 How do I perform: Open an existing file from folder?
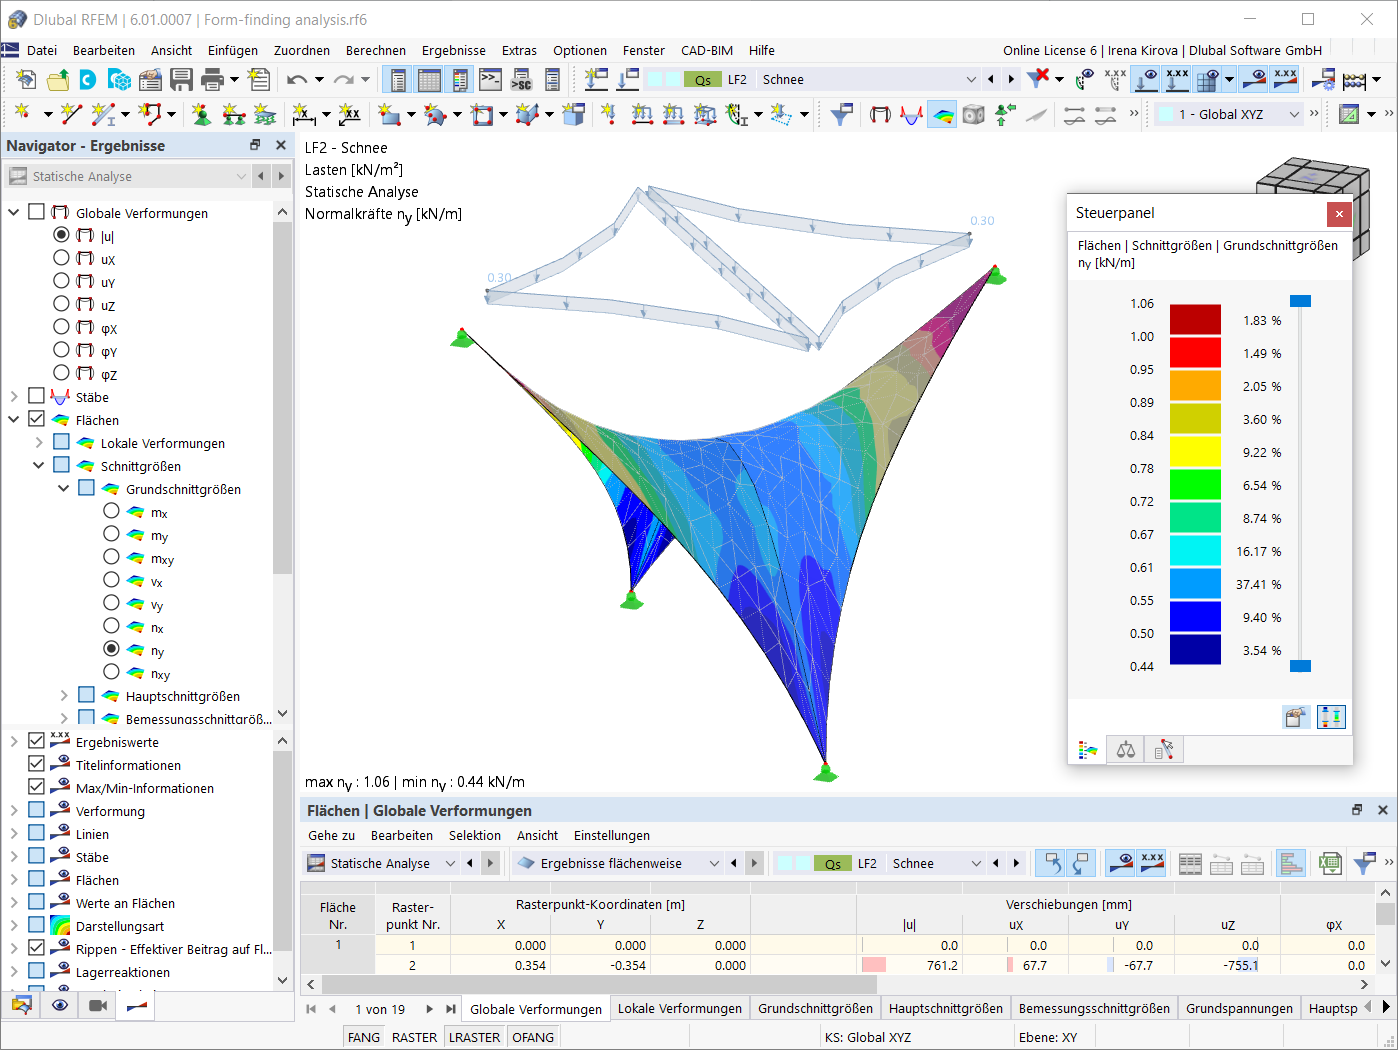tap(58, 80)
